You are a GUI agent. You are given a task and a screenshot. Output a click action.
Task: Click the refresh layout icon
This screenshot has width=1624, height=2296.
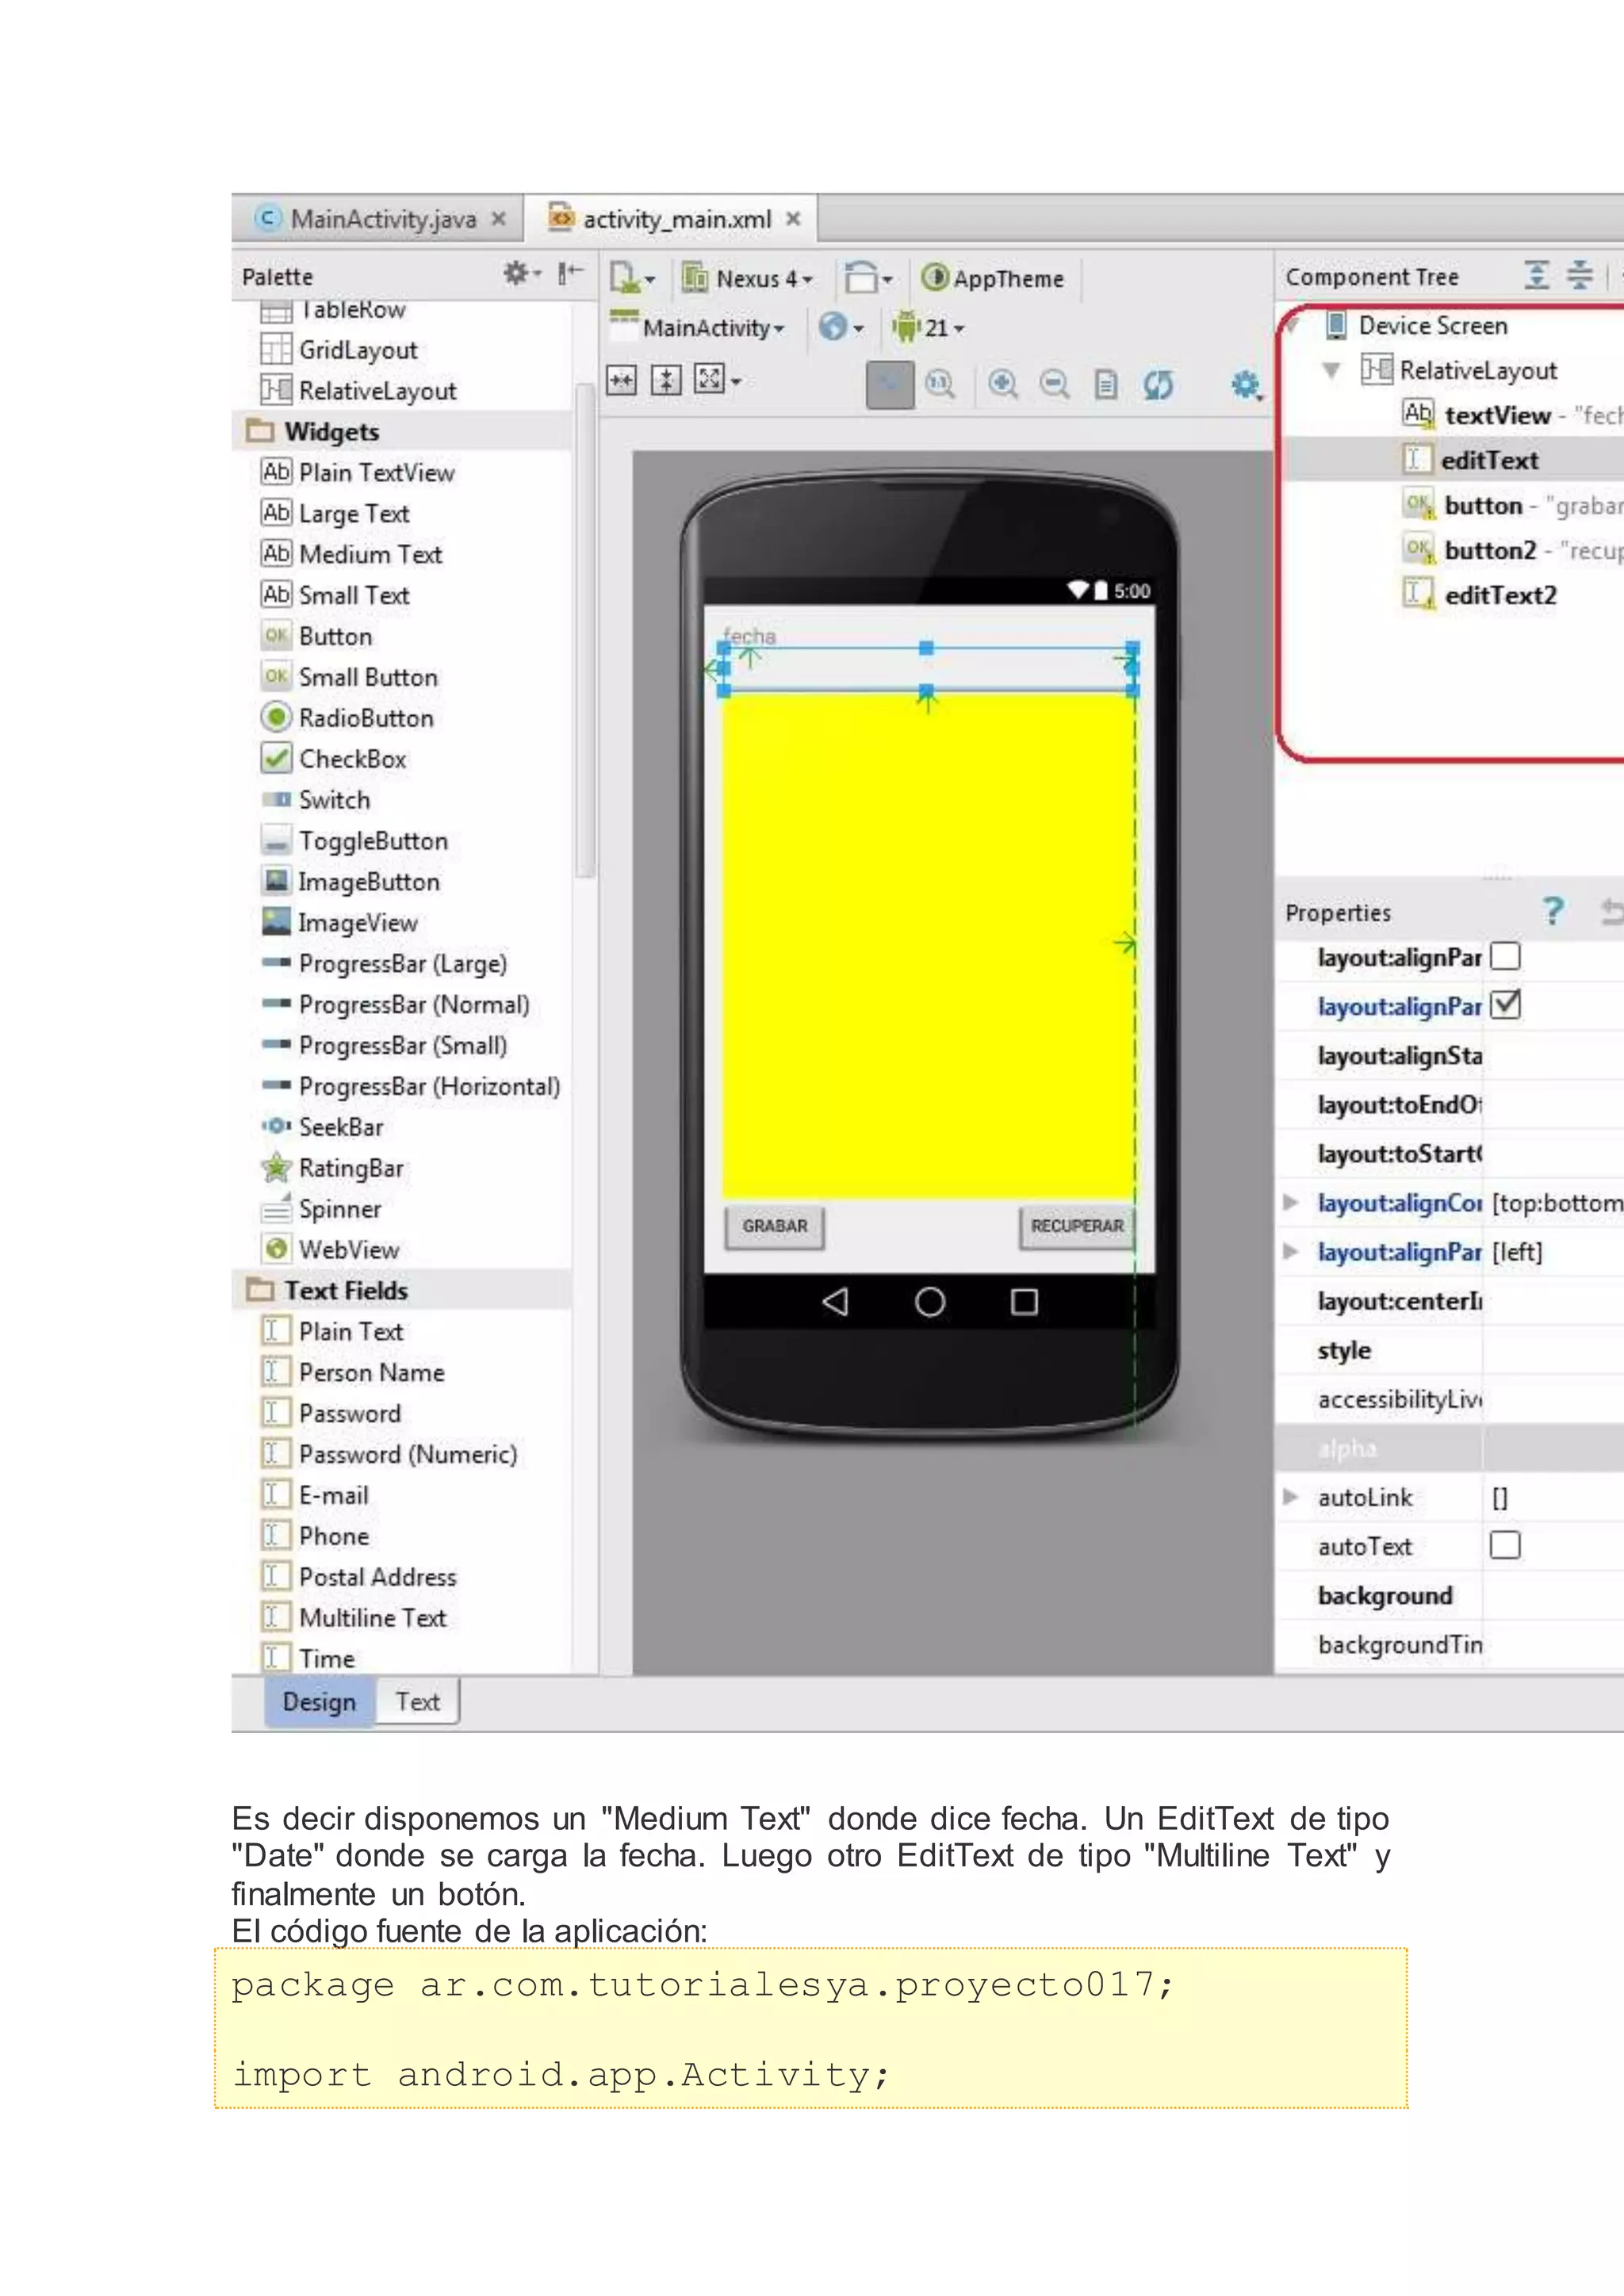1158,384
